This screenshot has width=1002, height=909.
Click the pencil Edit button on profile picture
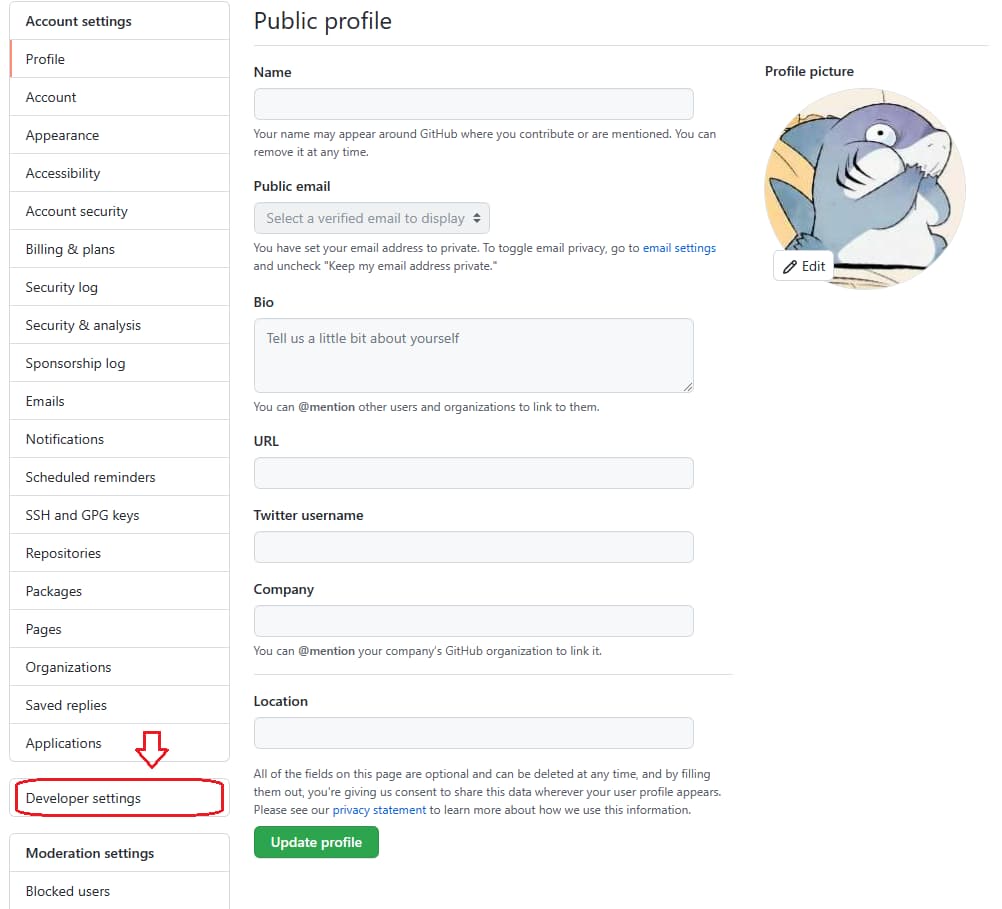click(x=804, y=266)
